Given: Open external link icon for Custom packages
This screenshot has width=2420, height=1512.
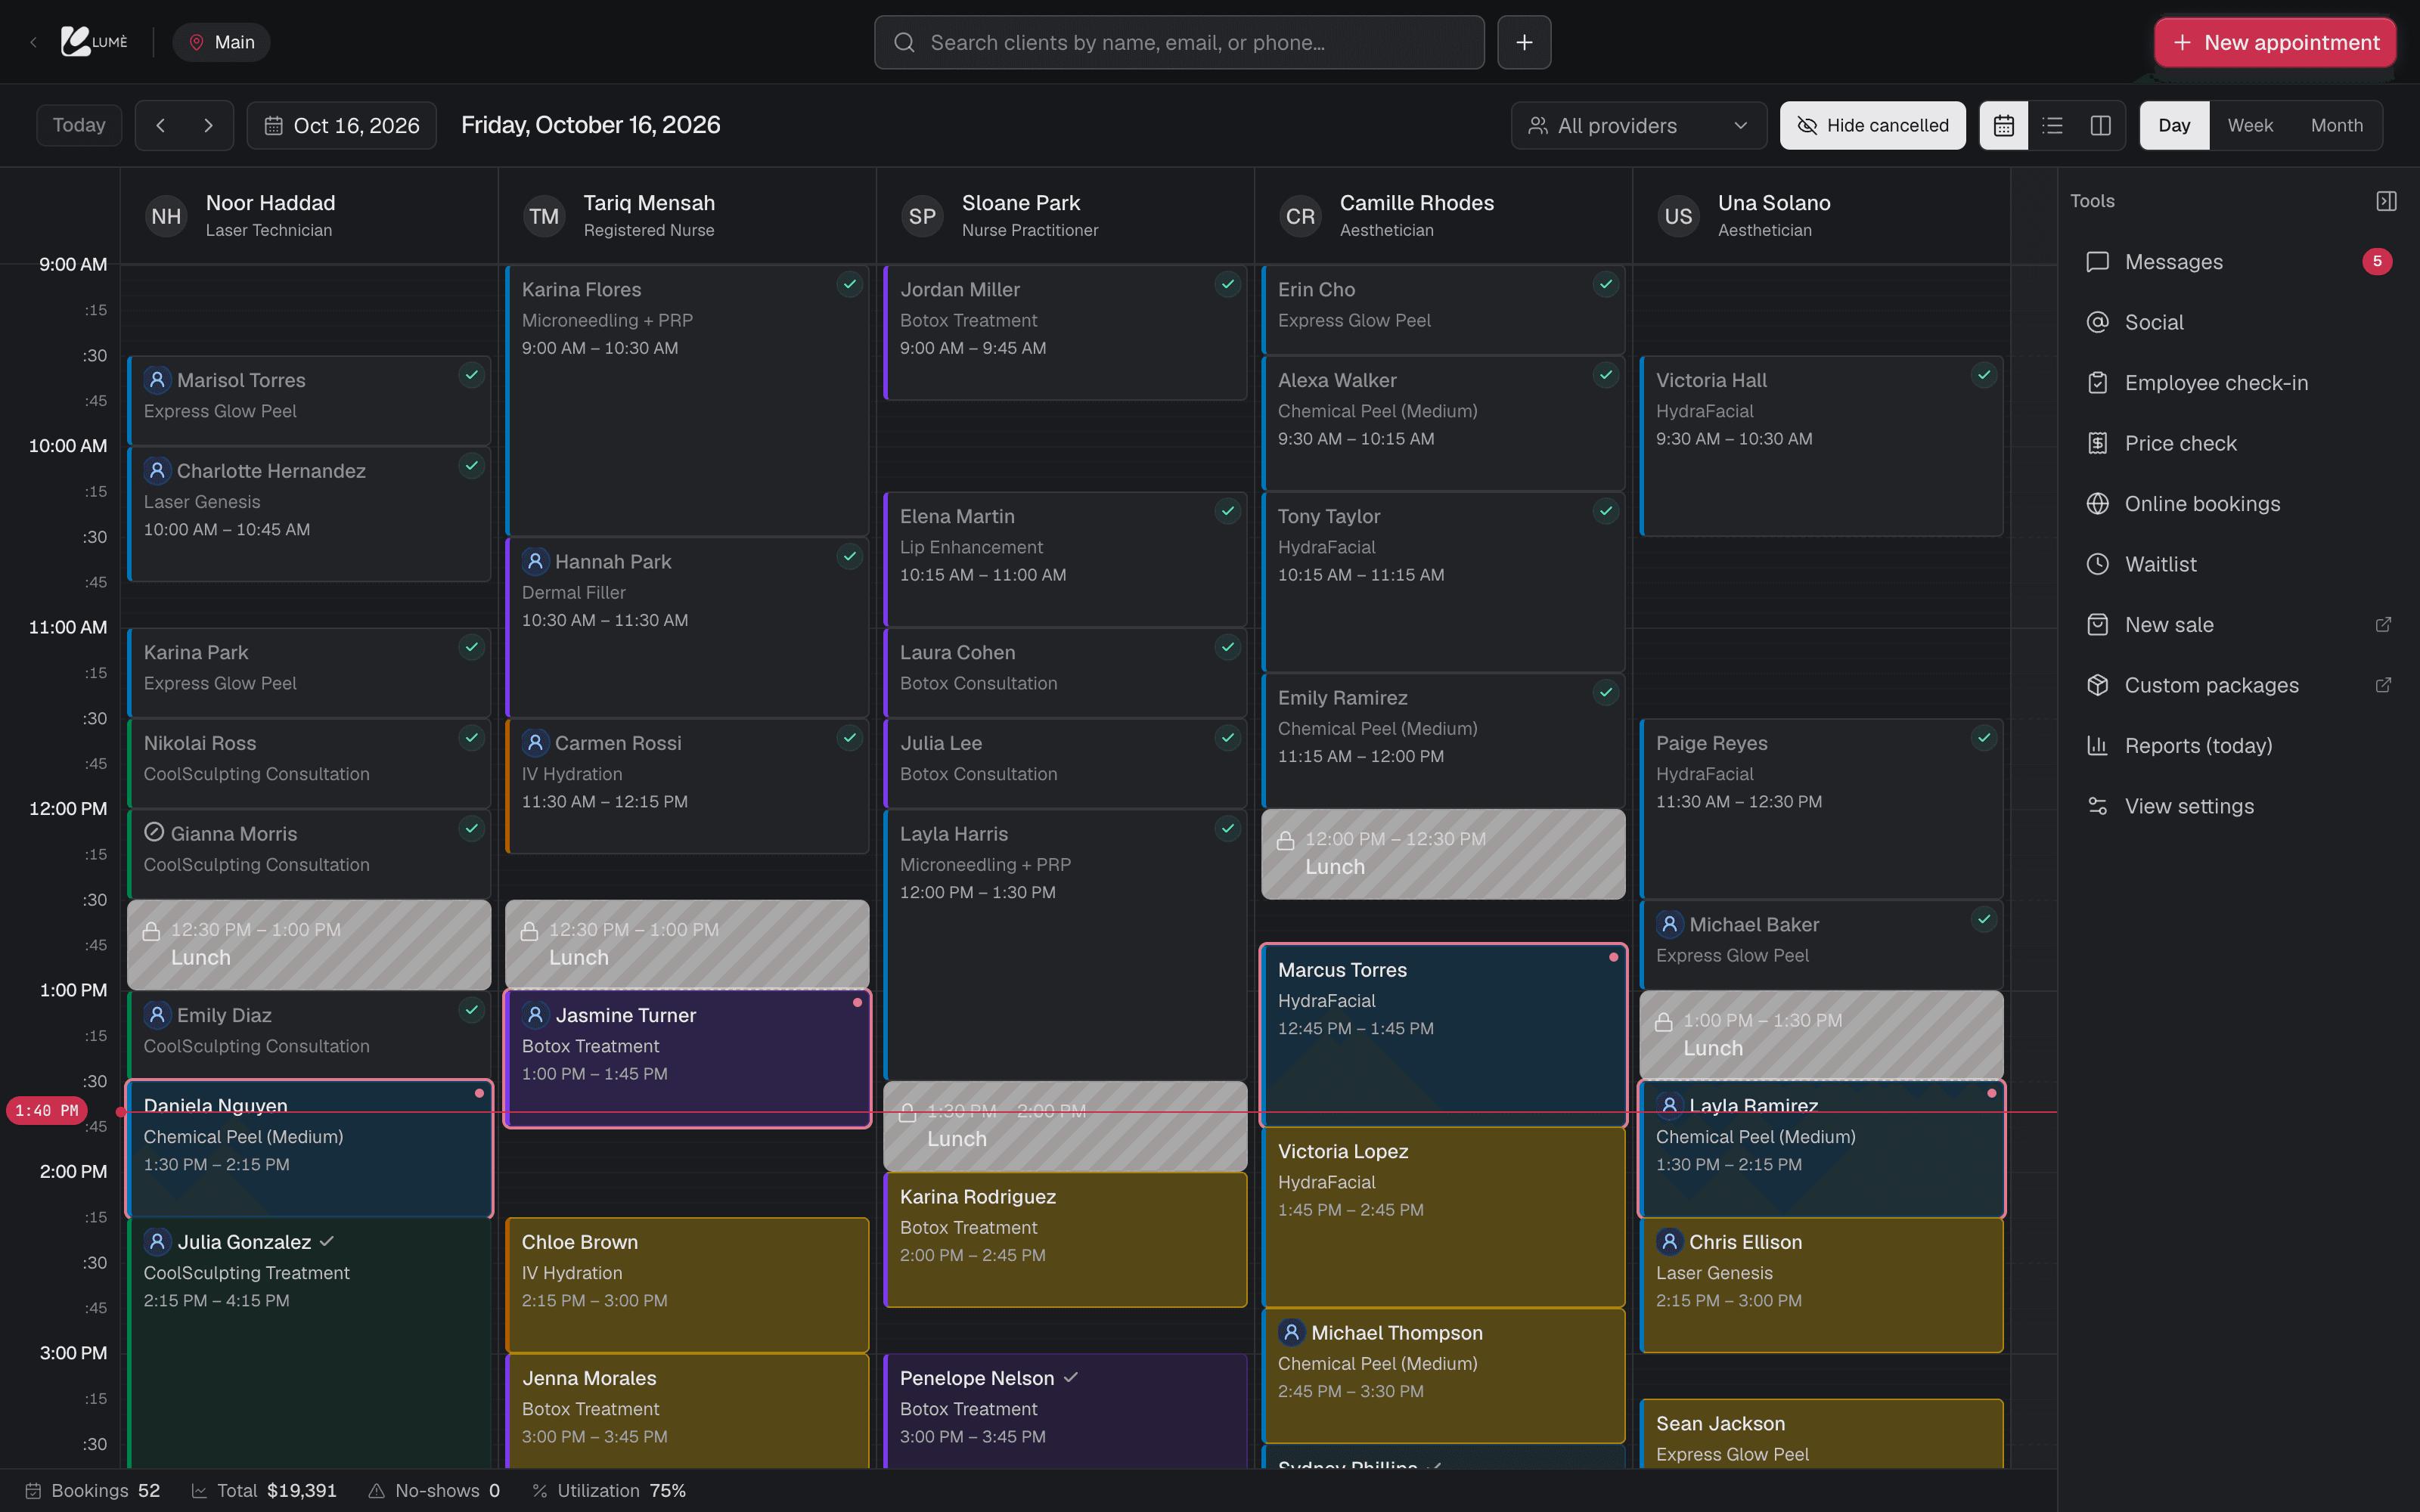Looking at the screenshot, I should click(2383, 685).
